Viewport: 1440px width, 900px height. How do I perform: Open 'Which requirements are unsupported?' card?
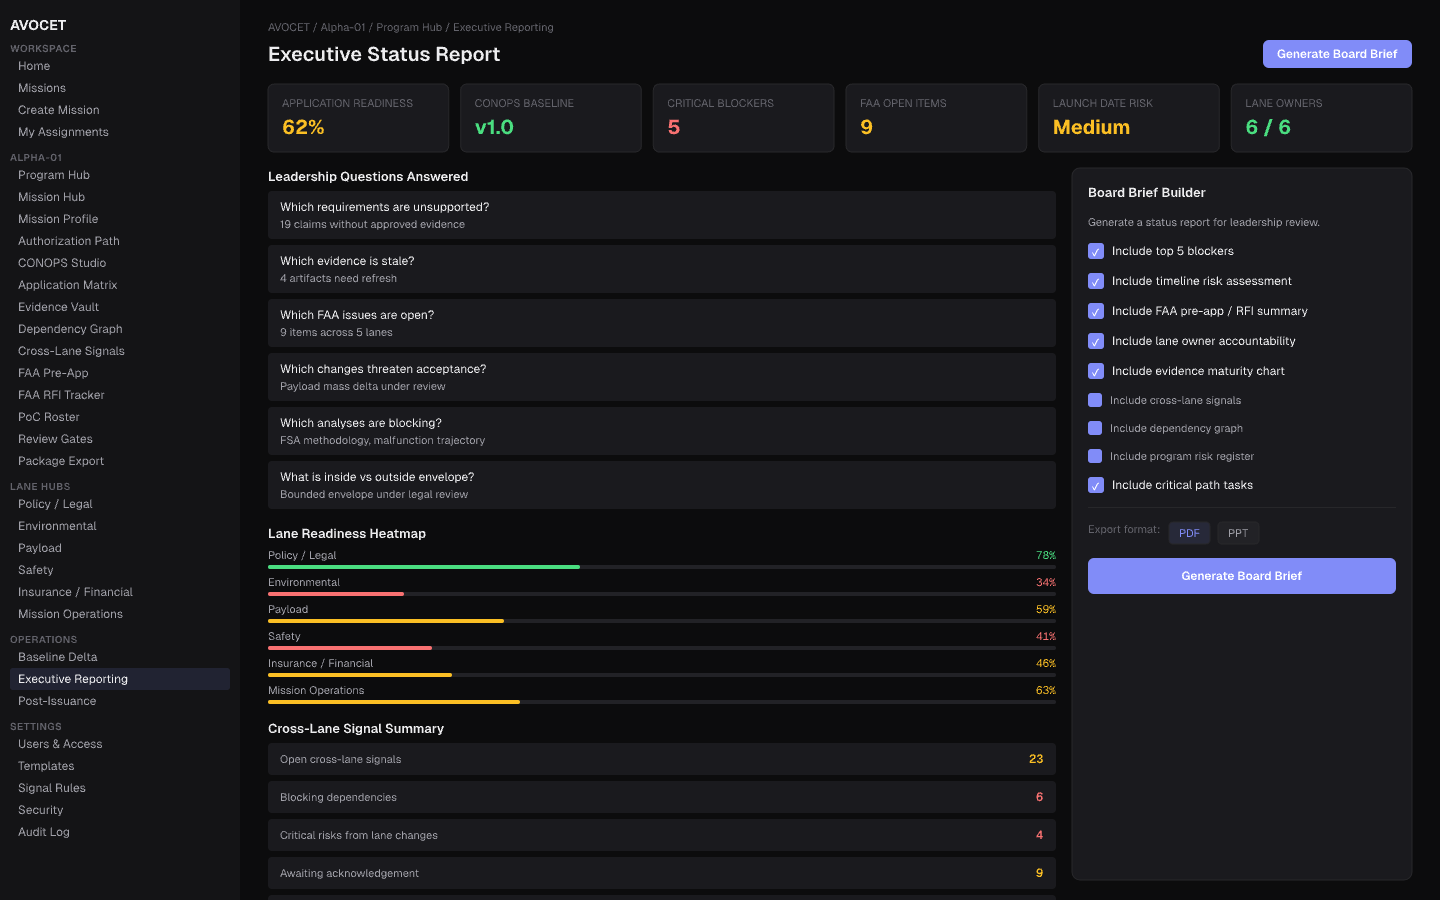[662, 215]
